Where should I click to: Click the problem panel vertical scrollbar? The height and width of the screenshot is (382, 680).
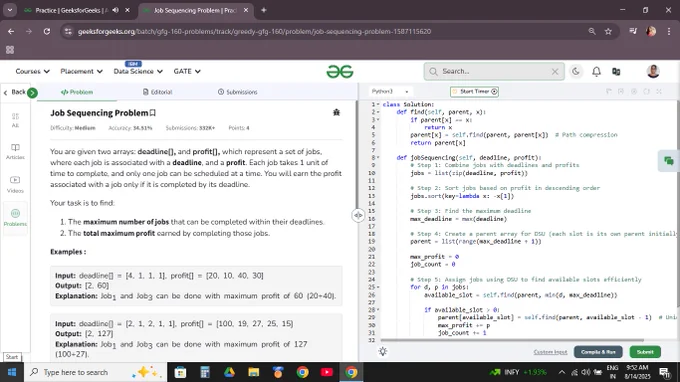(356, 156)
